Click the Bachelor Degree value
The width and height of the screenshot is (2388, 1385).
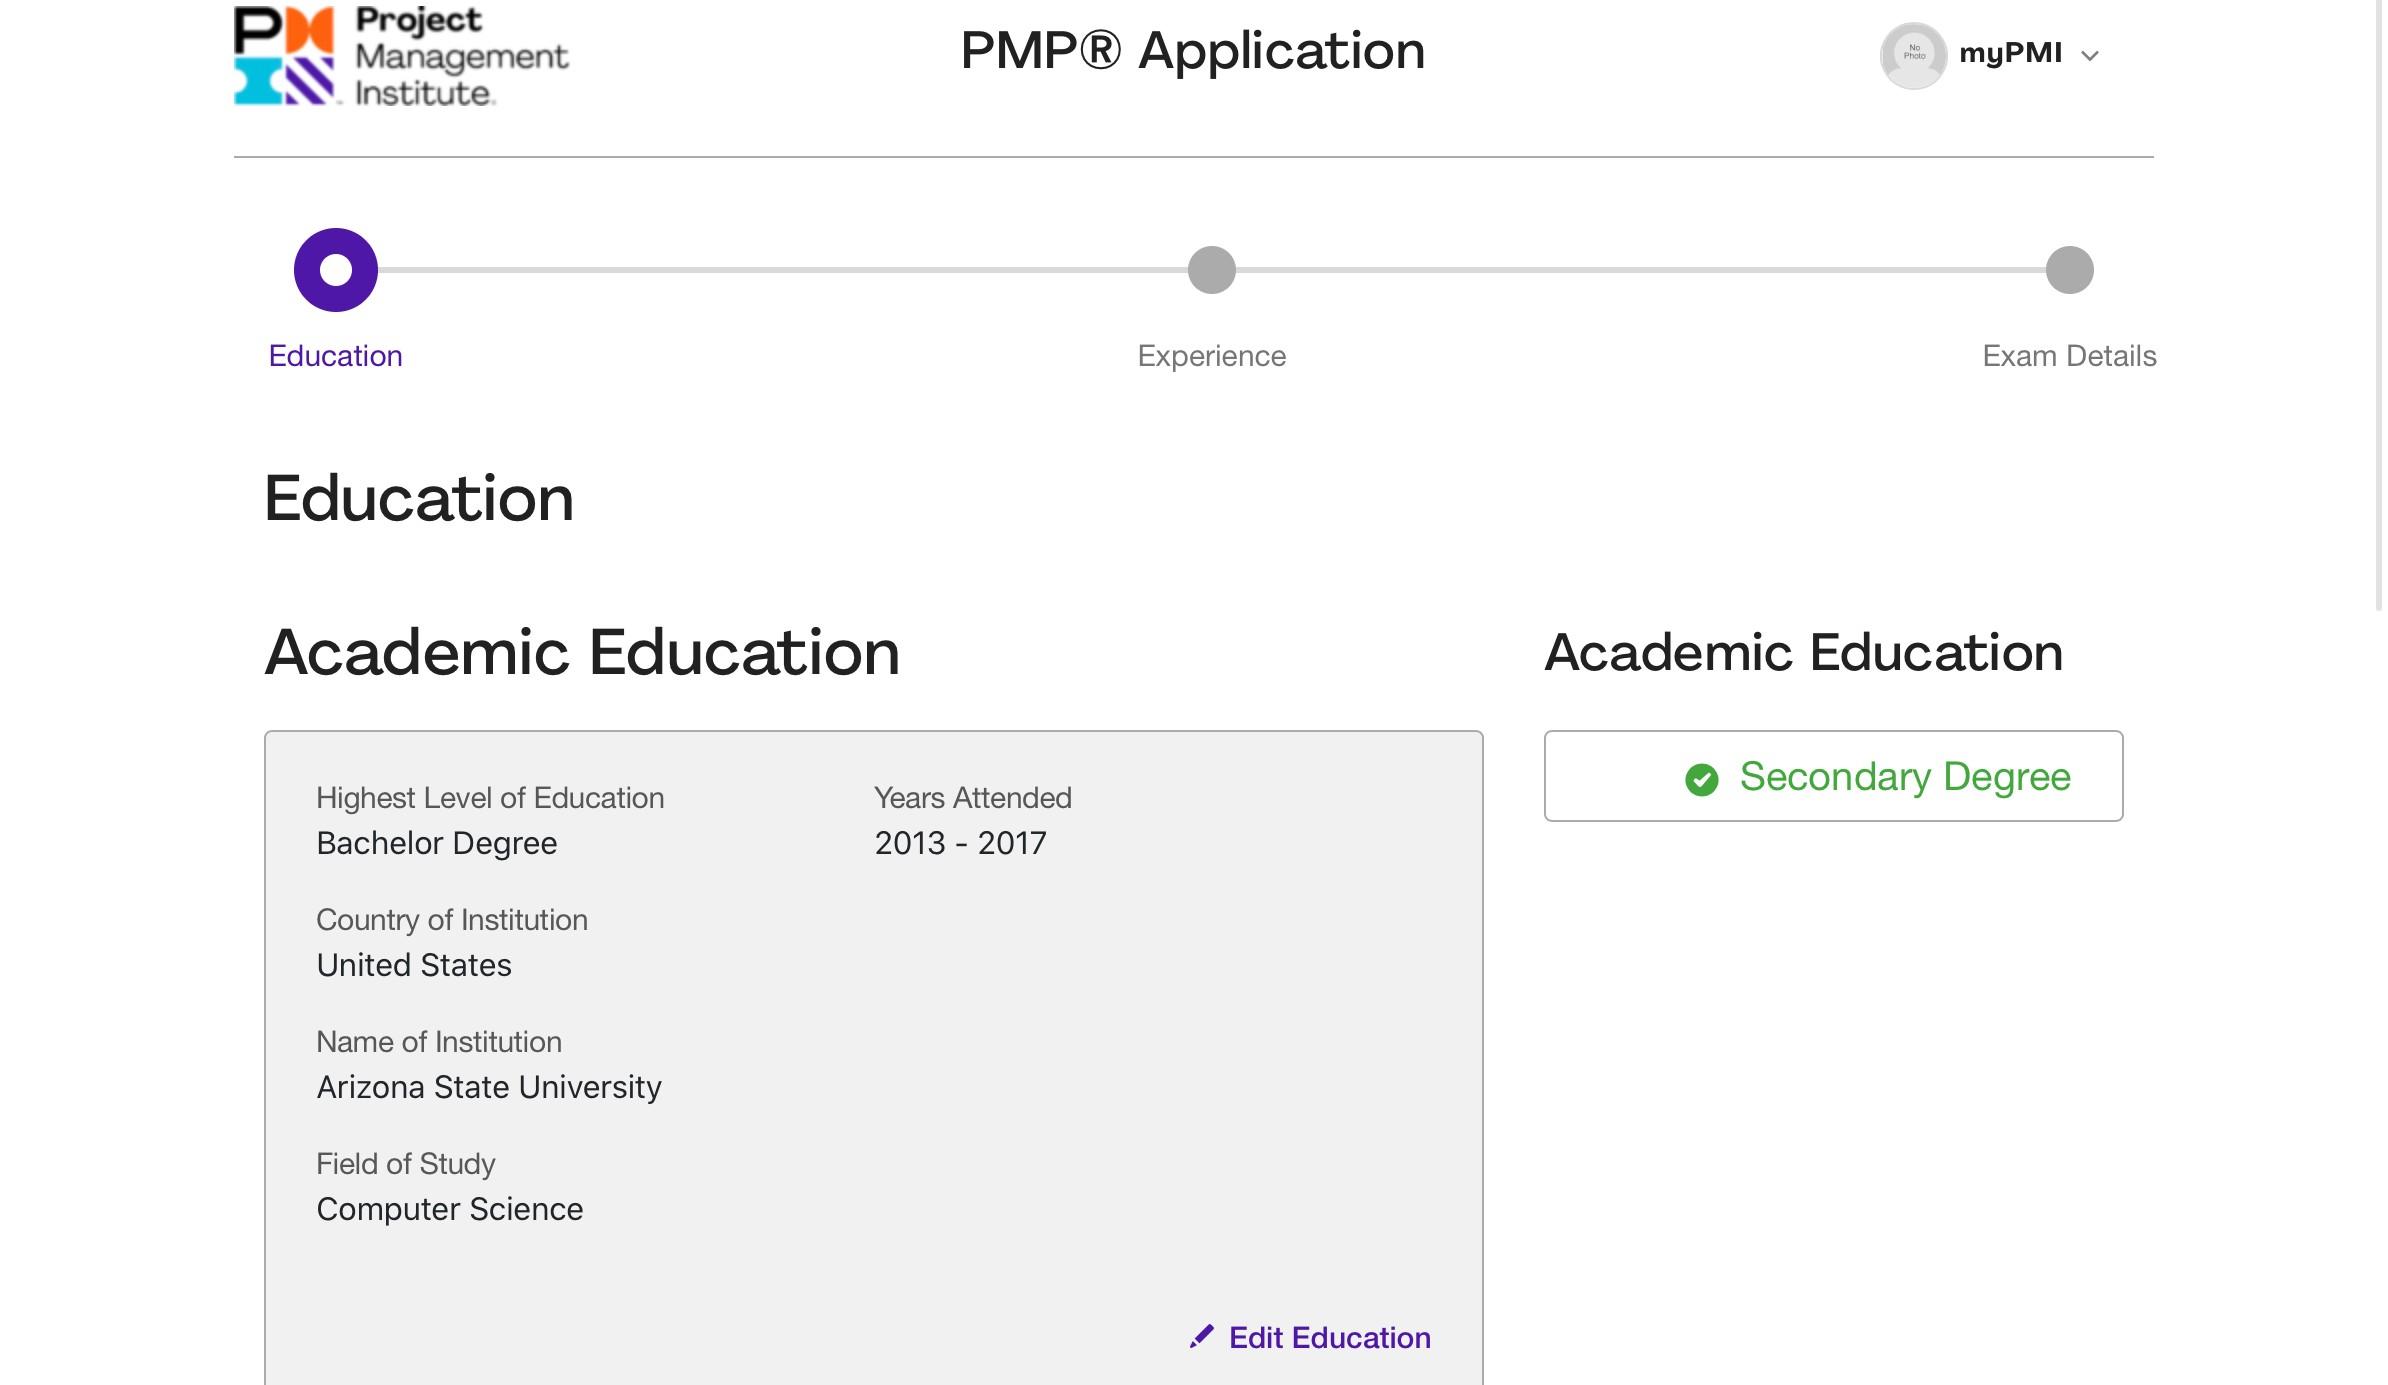pyautogui.click(x=436, y=843)
